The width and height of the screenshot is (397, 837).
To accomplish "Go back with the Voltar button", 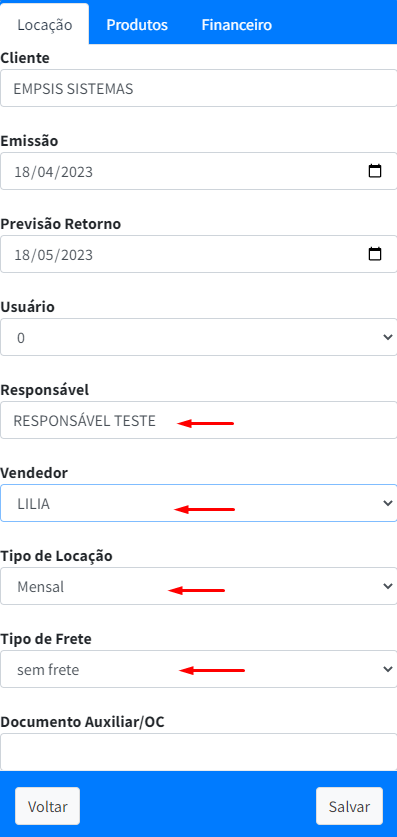I will pyautogui.click(x=47, y=806).
